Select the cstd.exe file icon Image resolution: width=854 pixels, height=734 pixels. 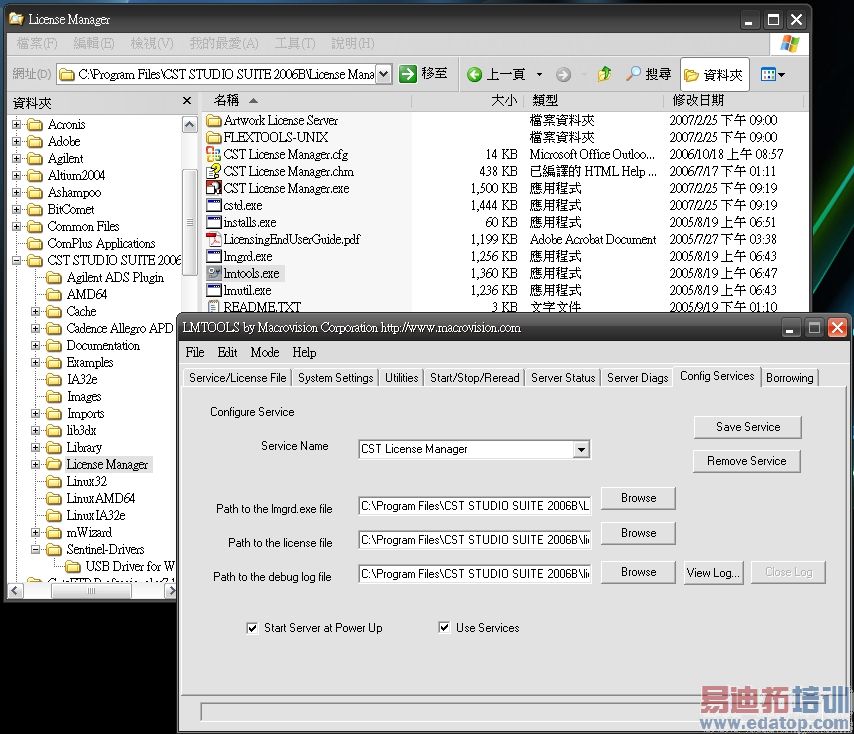pos(214,205)
